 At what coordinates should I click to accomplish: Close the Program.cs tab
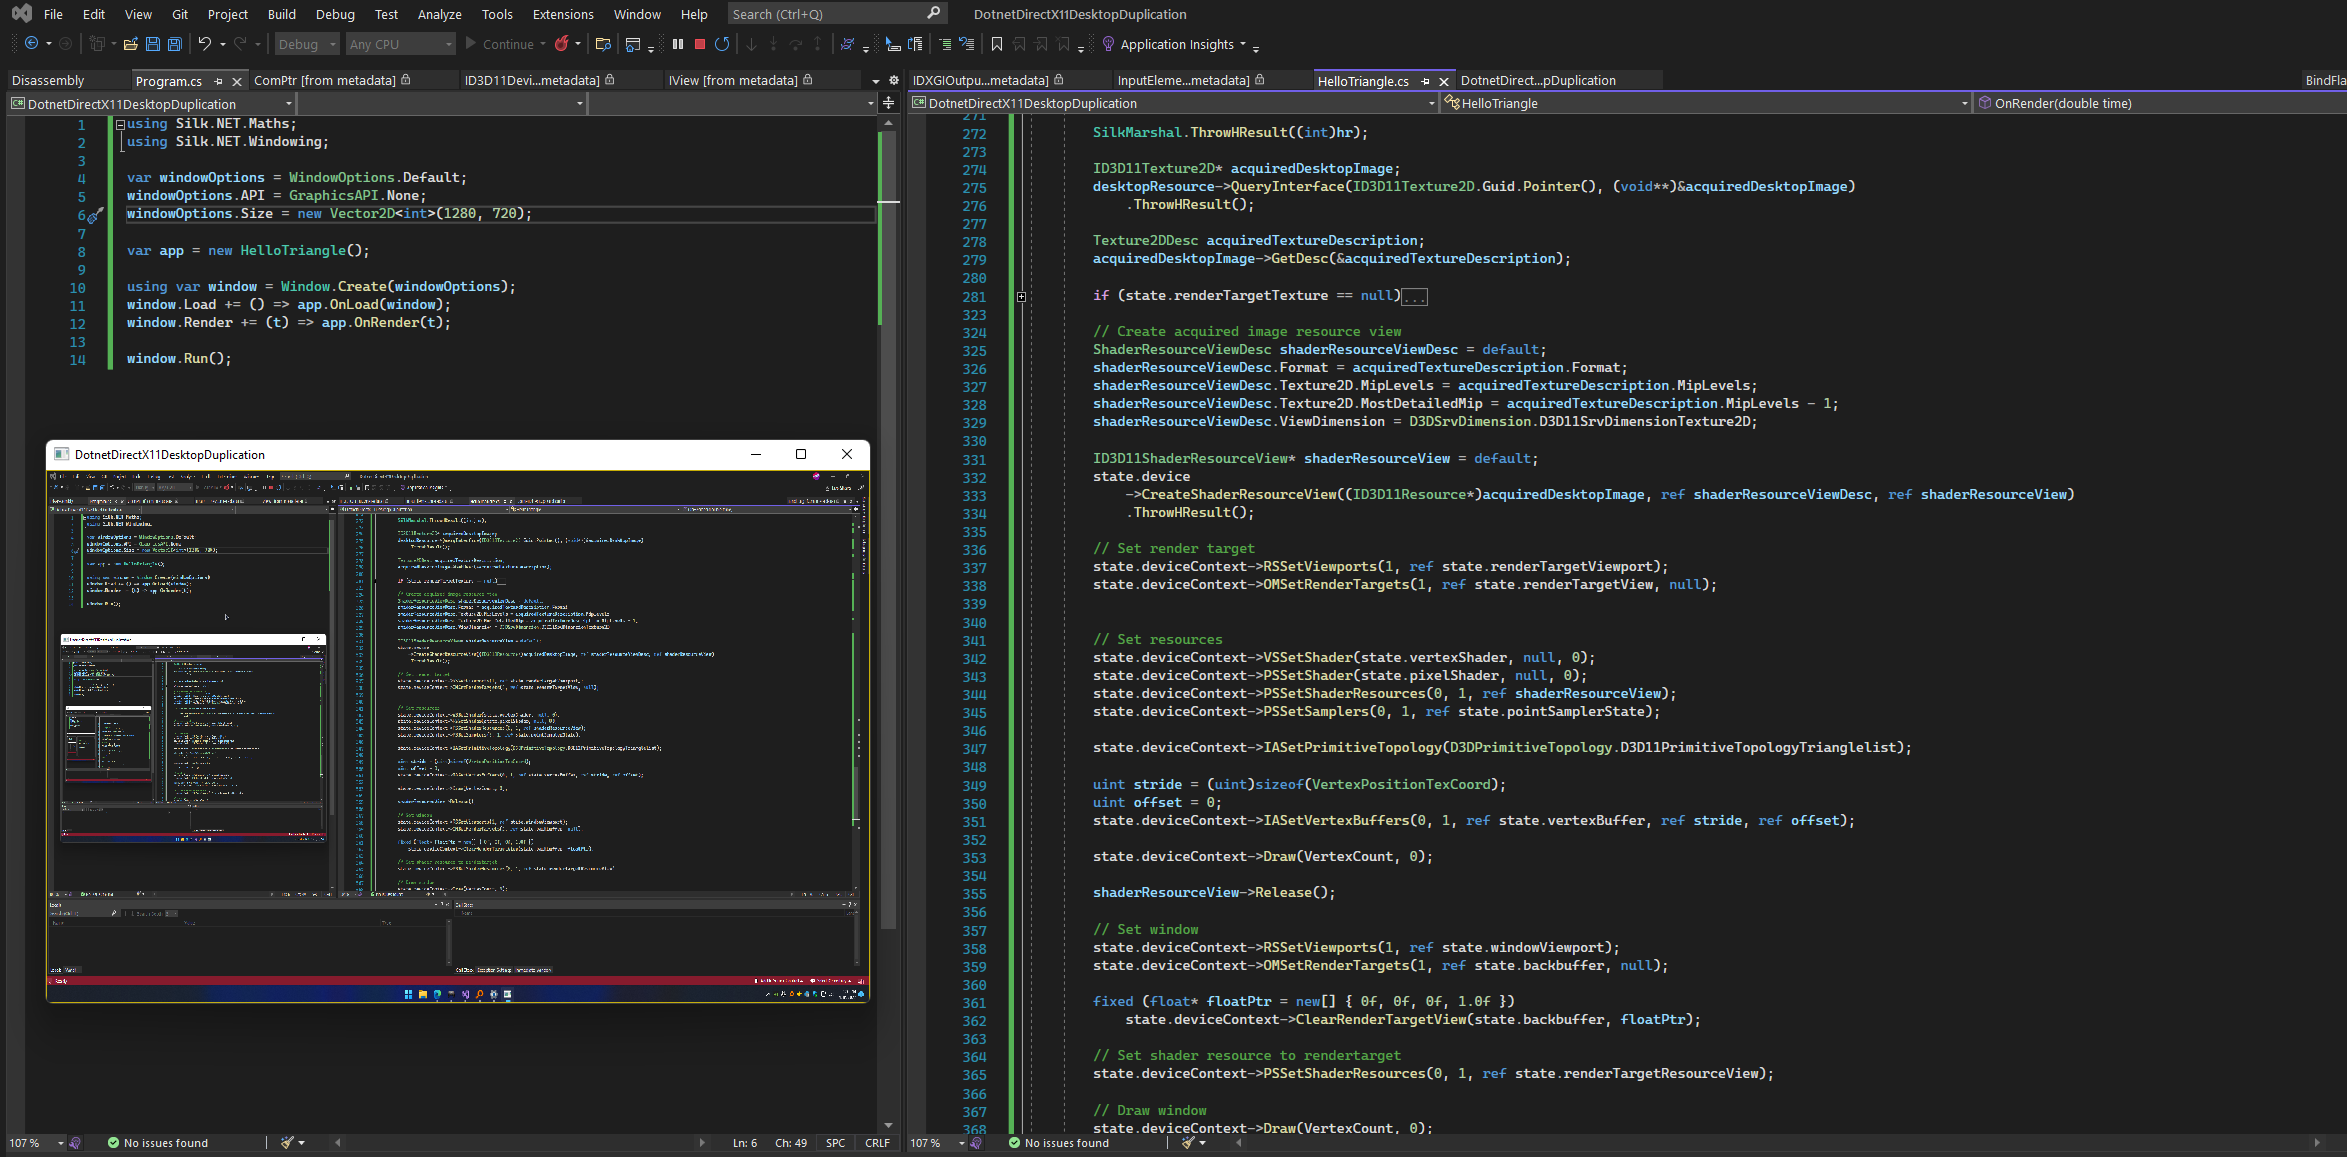[x=237, y=81]
